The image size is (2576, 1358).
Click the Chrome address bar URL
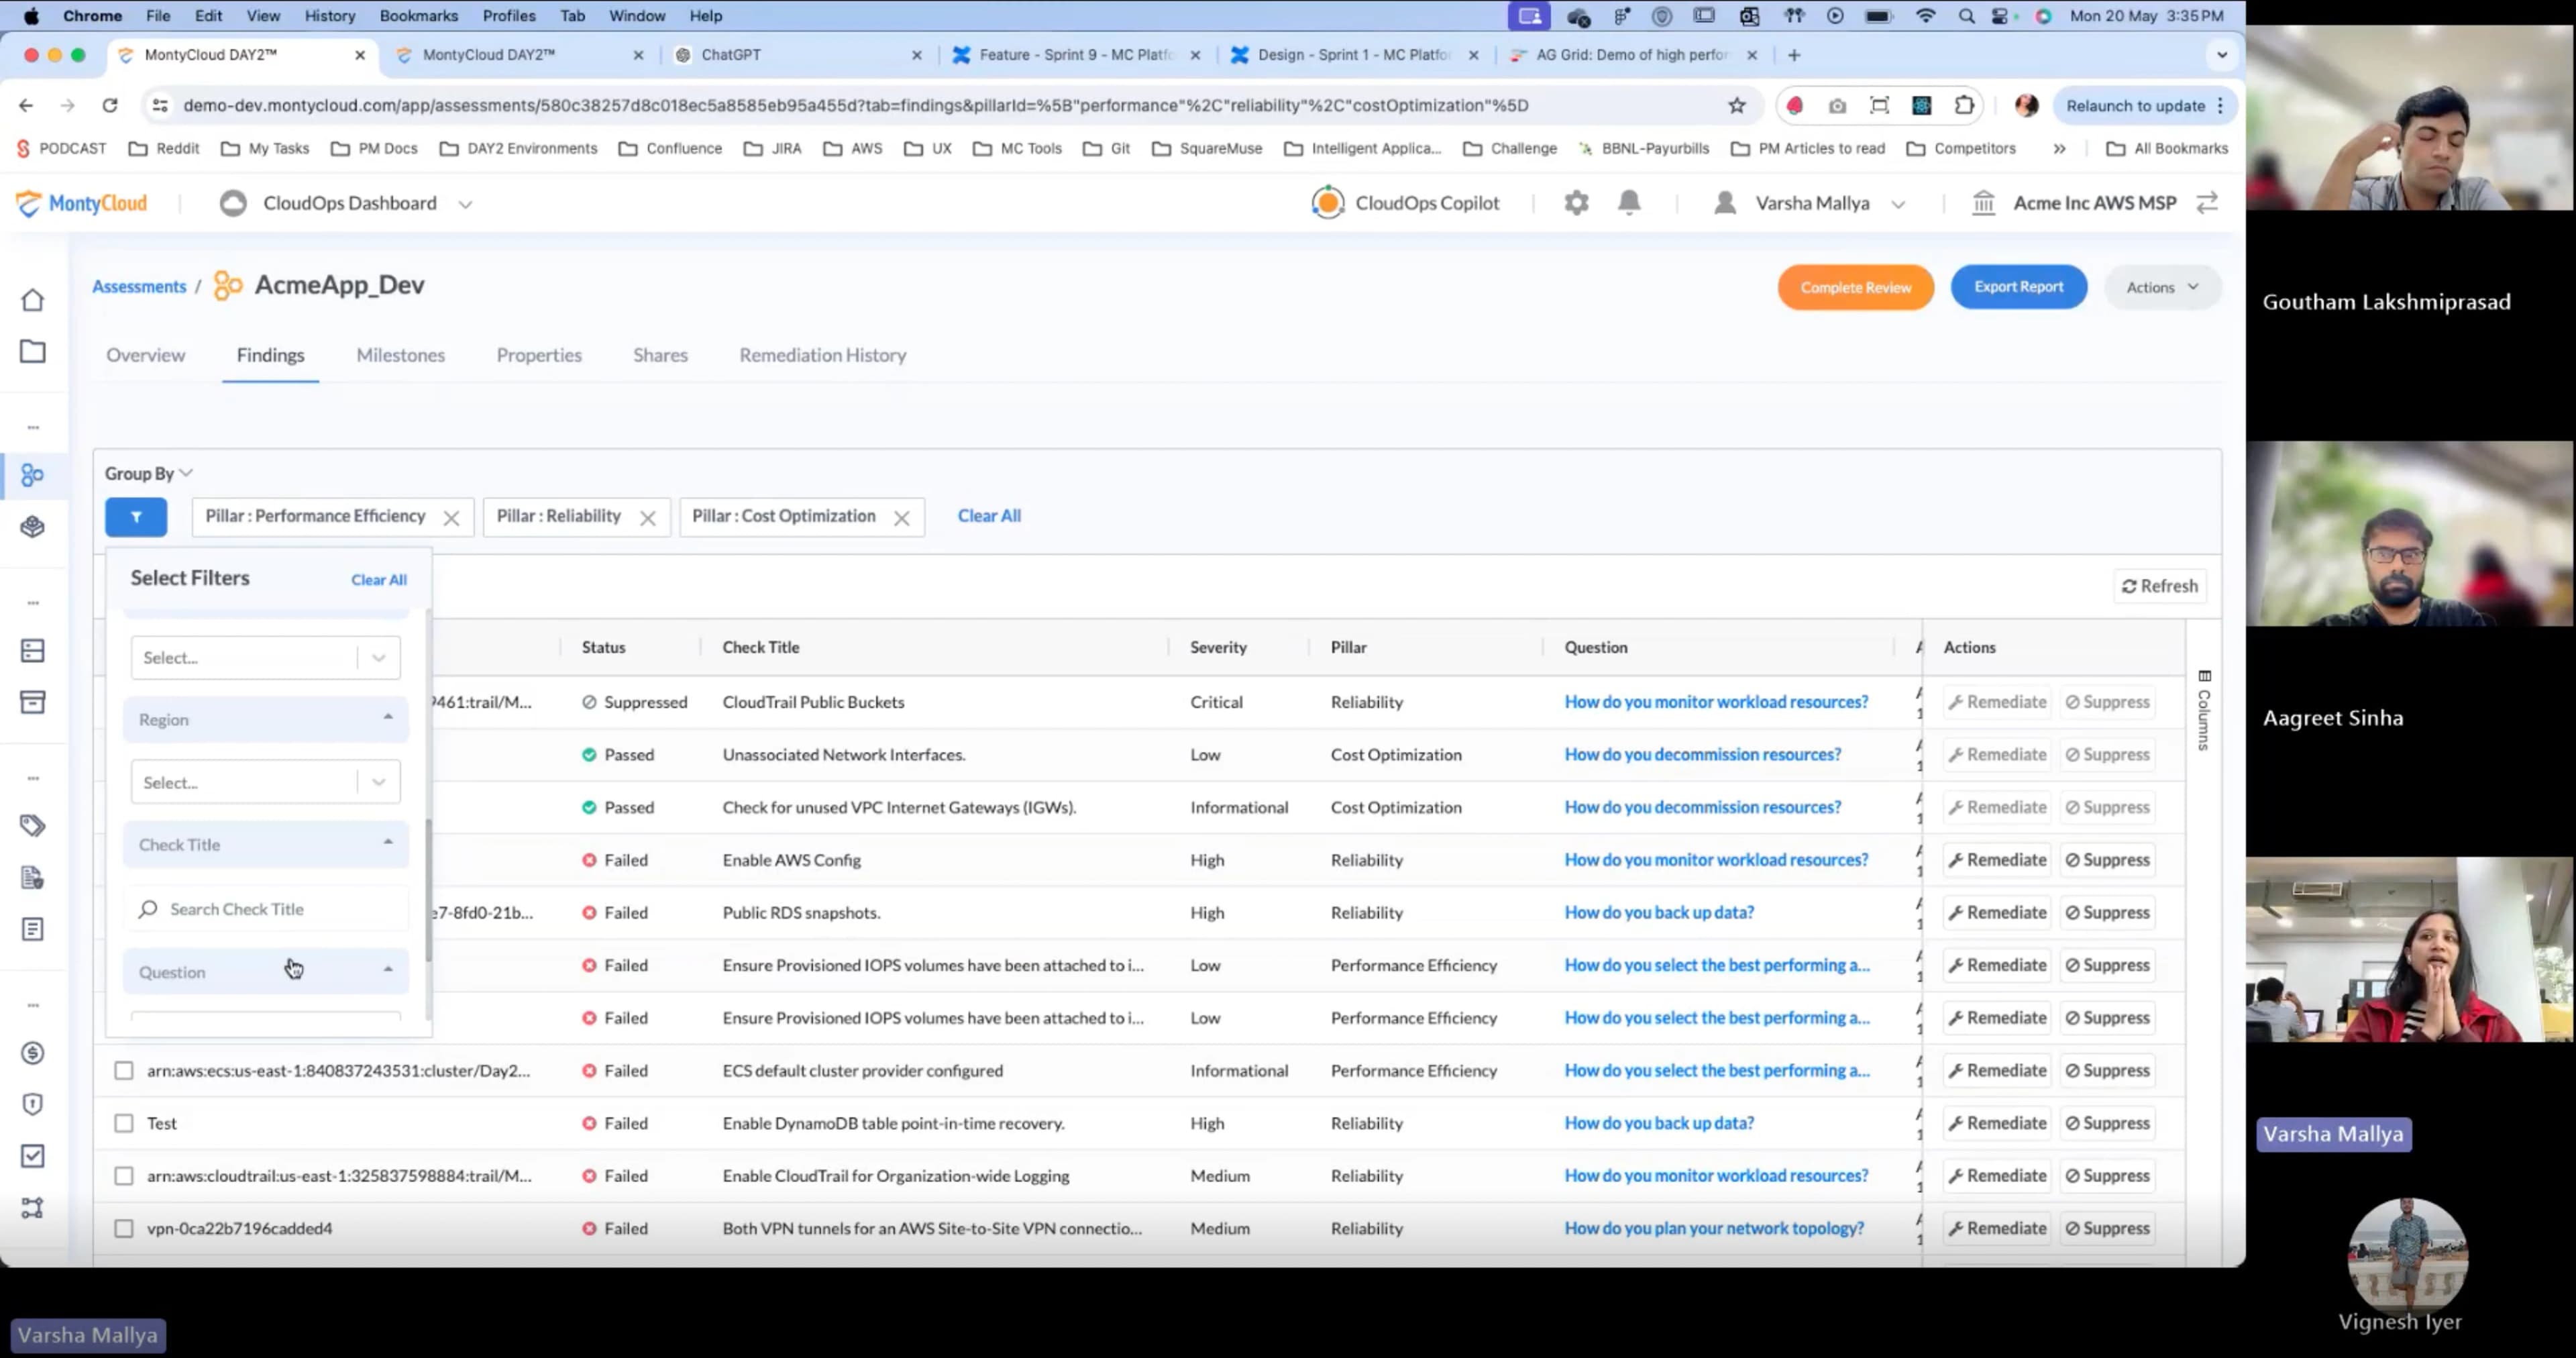[x=856, y=106]
